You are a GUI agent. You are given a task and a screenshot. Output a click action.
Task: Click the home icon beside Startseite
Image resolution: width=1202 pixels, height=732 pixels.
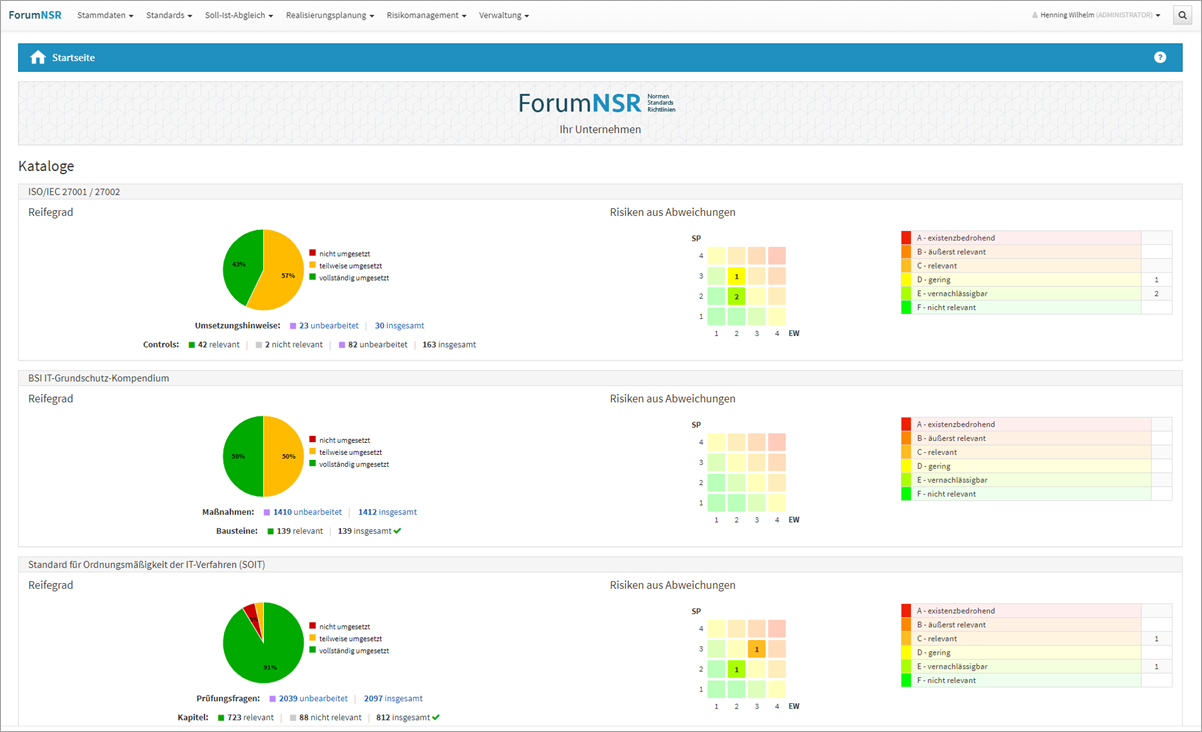coord(38,58)
